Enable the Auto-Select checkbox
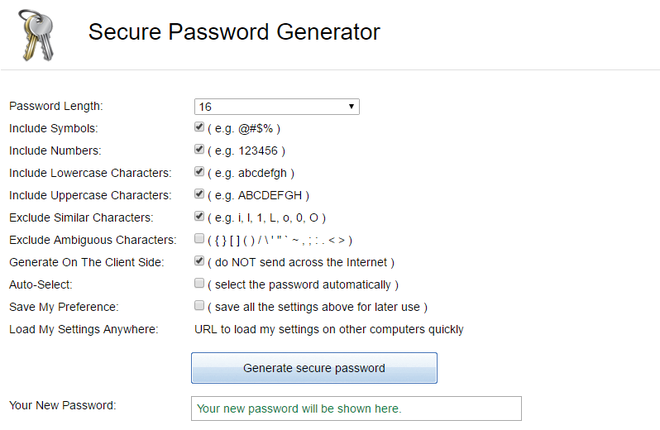660x430 pixels. pos(199,283)
